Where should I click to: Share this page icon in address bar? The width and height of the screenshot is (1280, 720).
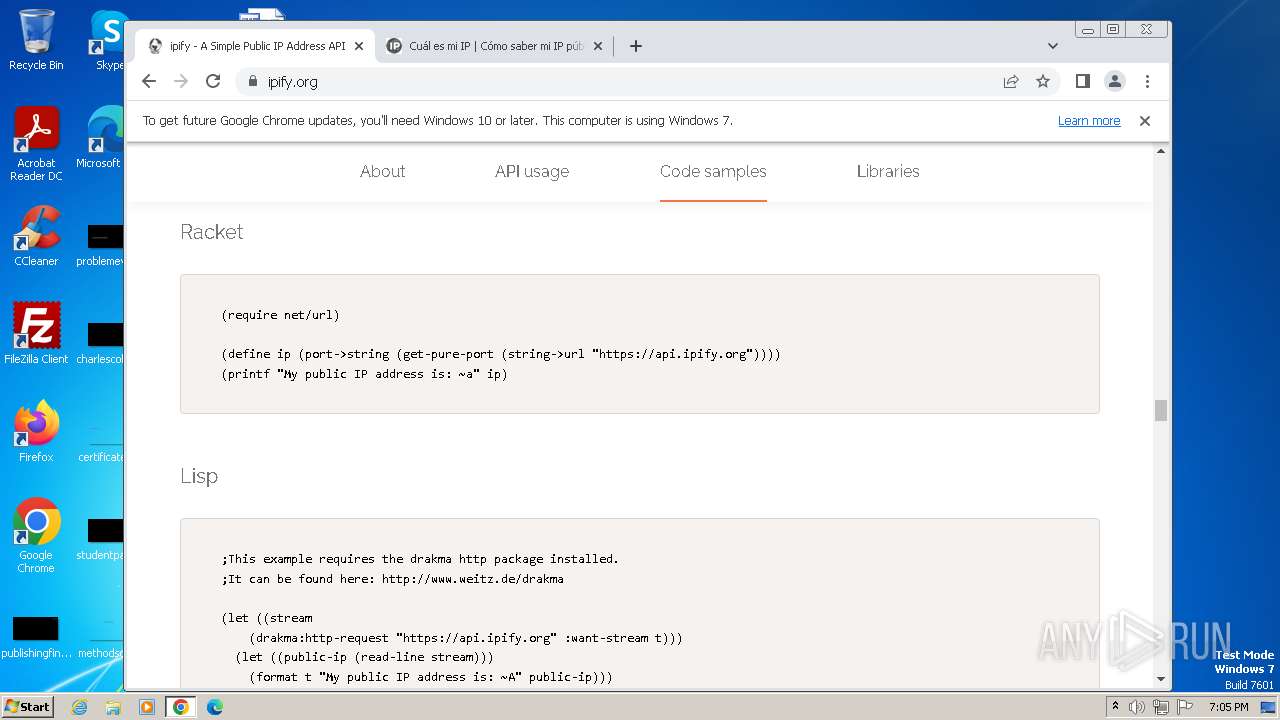pos(1011,81)
